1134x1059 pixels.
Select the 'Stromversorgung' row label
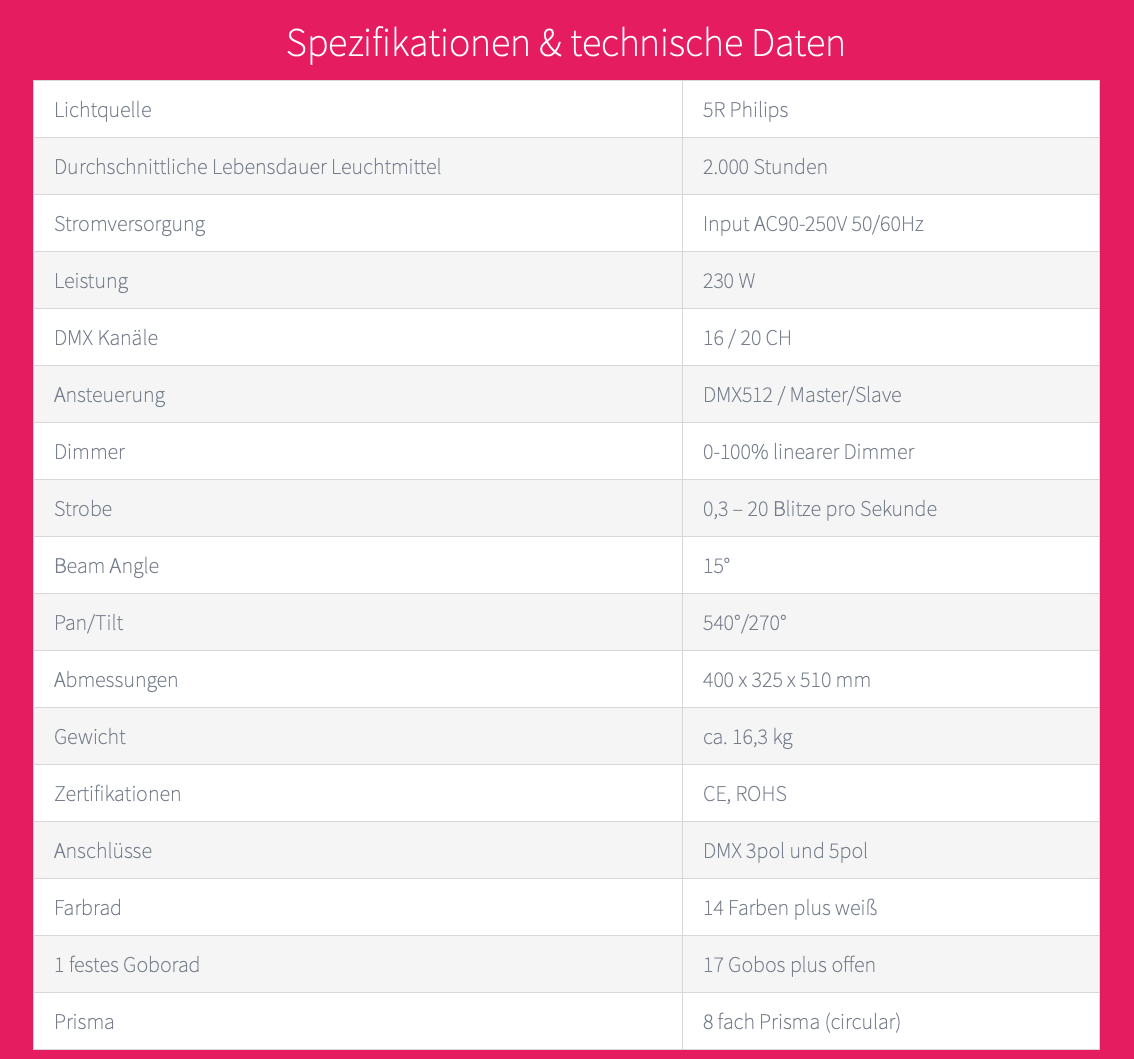(x=130, y=224)
